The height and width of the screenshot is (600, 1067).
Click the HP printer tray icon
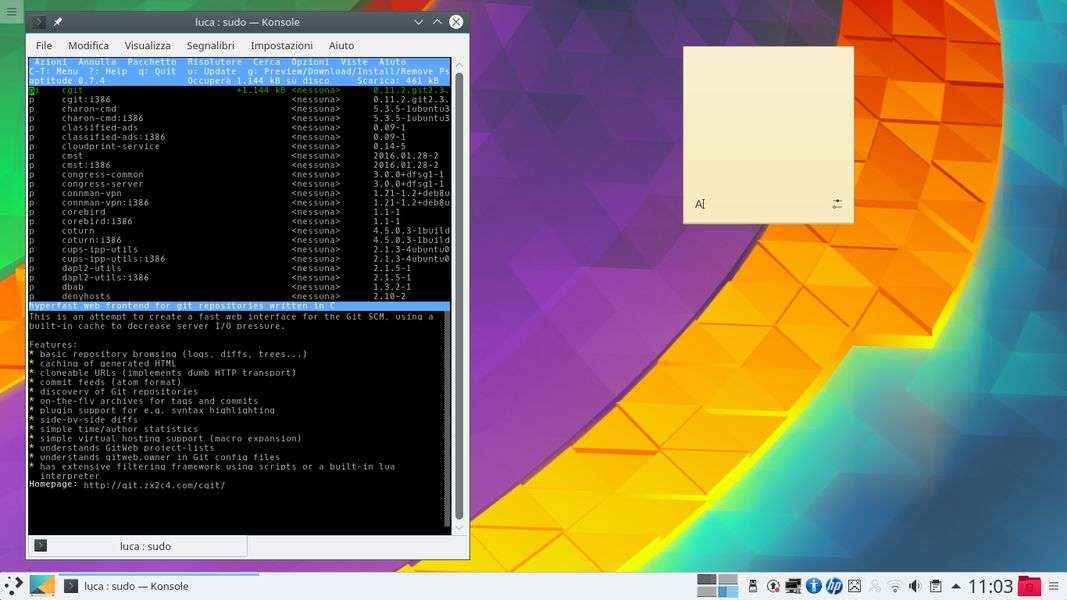point(834,586)
